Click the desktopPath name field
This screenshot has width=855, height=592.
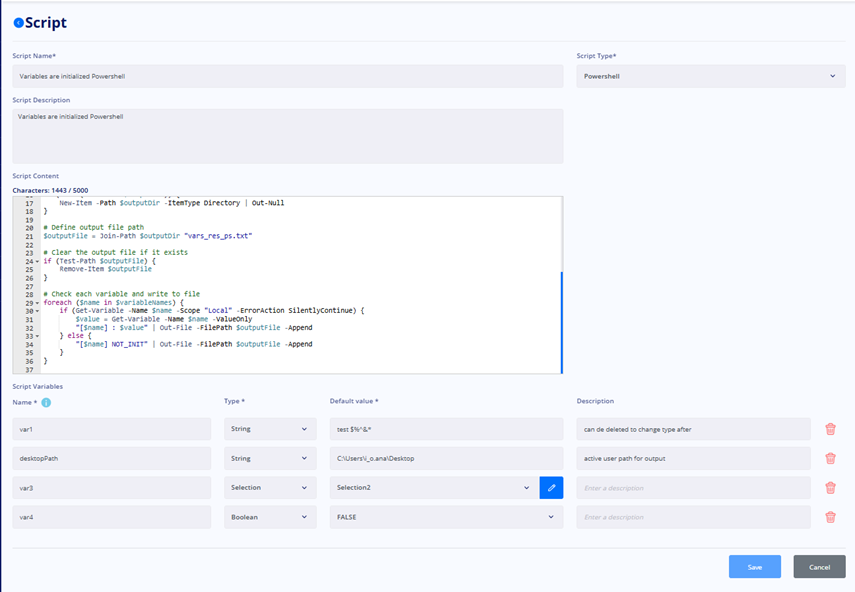pos(112,458)
